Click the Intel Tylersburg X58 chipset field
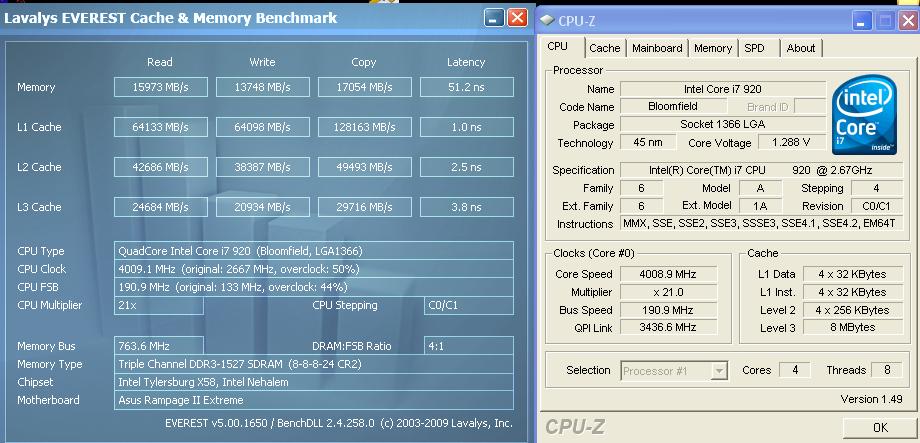Image resolution: width=920 pixels, height=443 pixels. 314,382
